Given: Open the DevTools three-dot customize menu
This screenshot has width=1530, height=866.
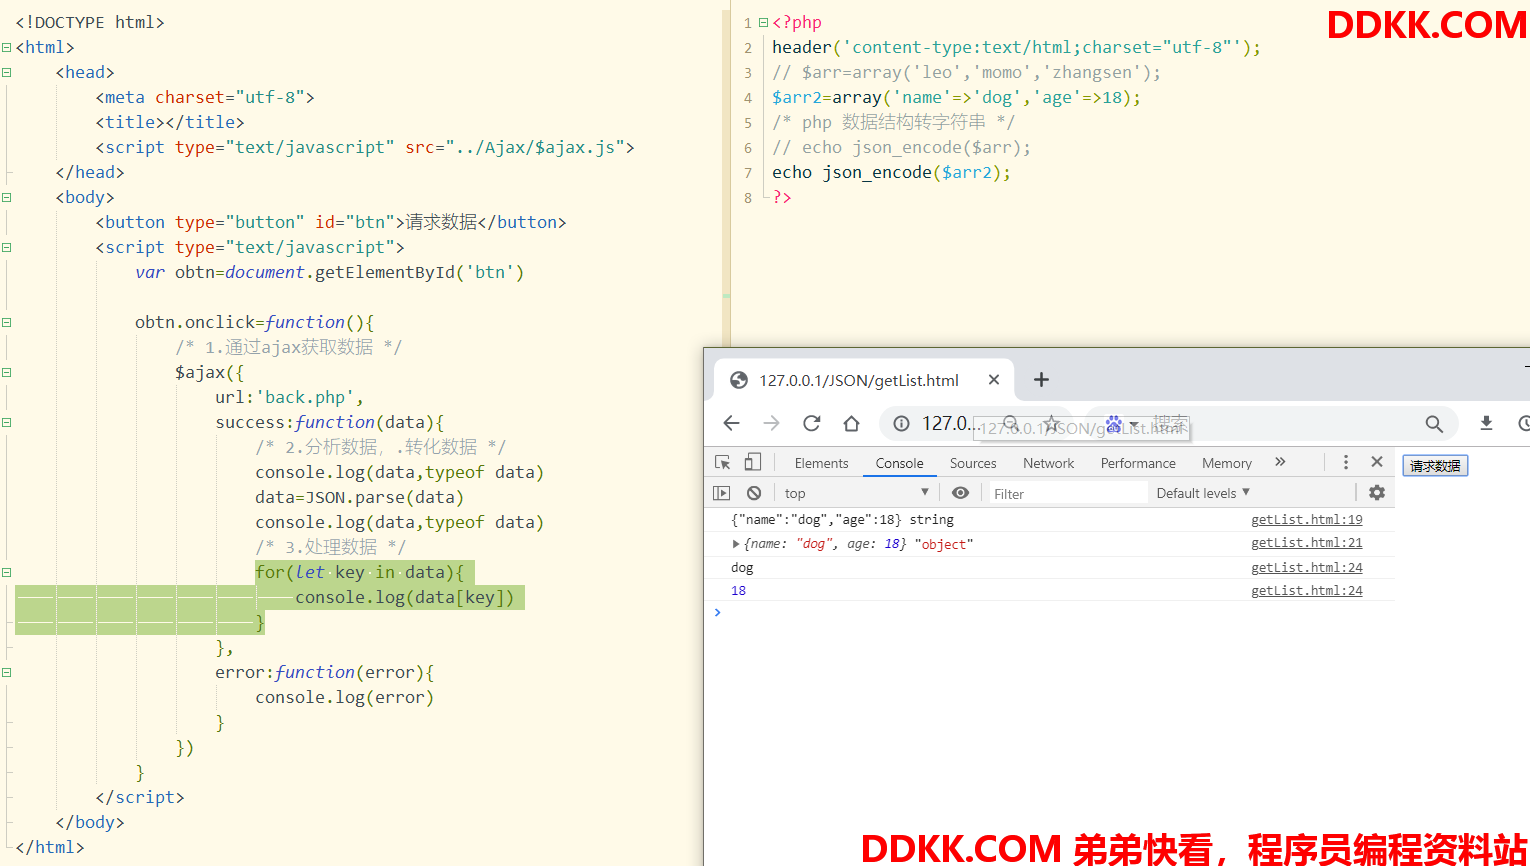Looking at the screenshot, I should click(x=1346, y=462).
